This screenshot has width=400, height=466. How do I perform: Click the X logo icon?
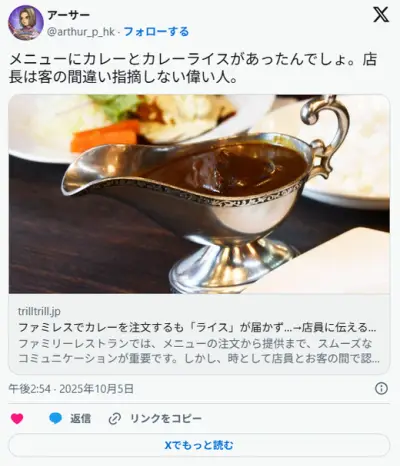tap(381, 15)
